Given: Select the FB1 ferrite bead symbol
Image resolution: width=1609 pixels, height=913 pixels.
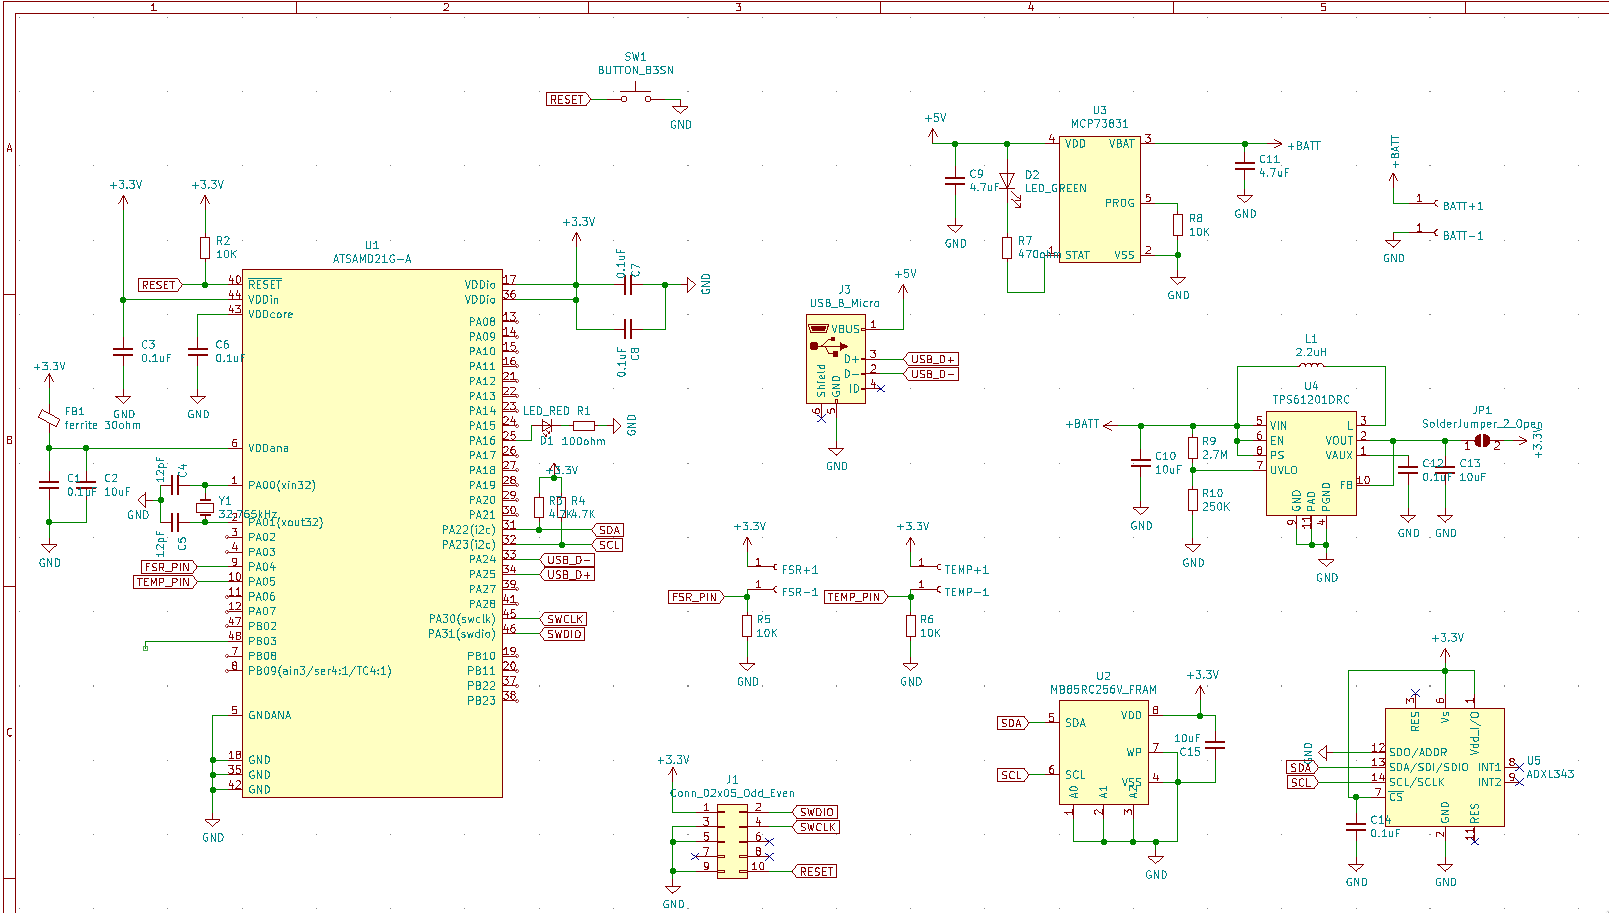Looking at the screenshot, I should 48,418.
